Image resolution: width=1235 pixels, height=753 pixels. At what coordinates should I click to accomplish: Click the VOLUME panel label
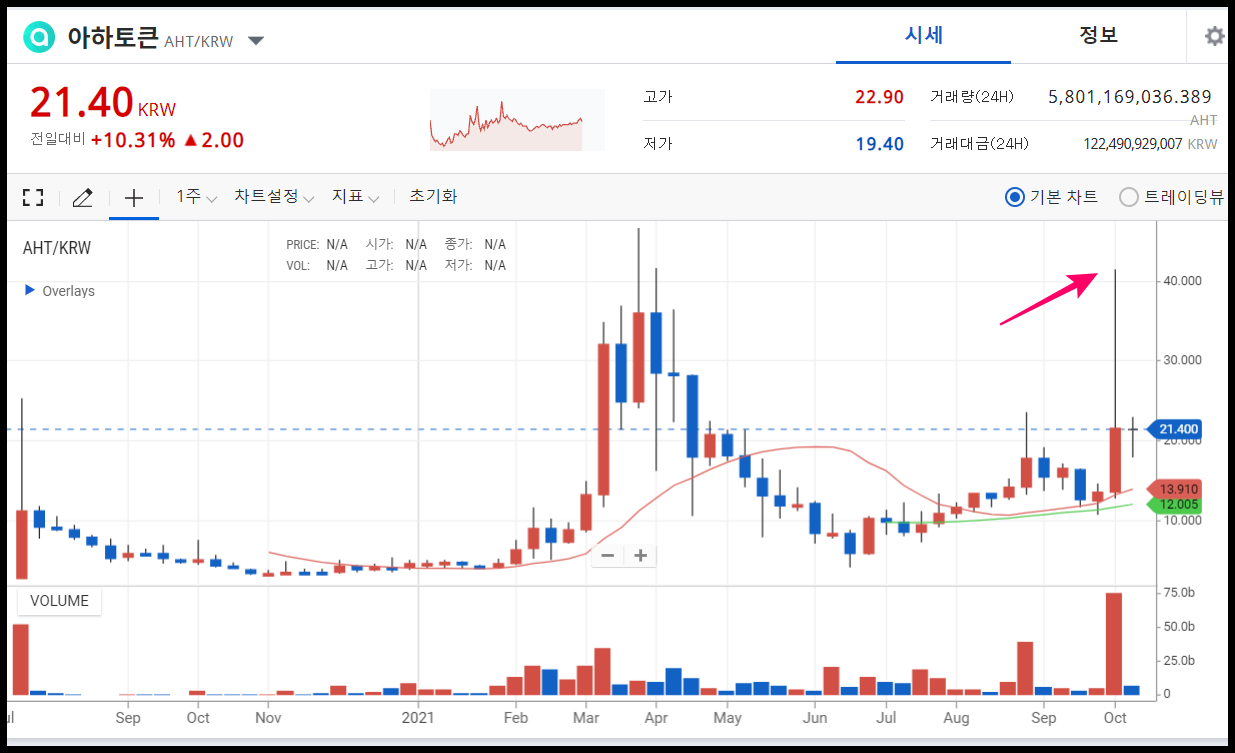(59, 601)
